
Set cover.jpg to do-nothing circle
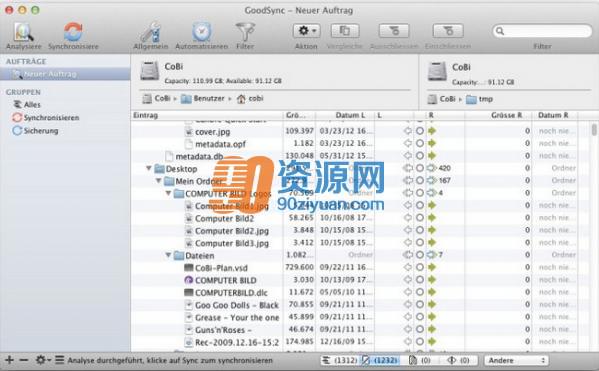[419, 131]
